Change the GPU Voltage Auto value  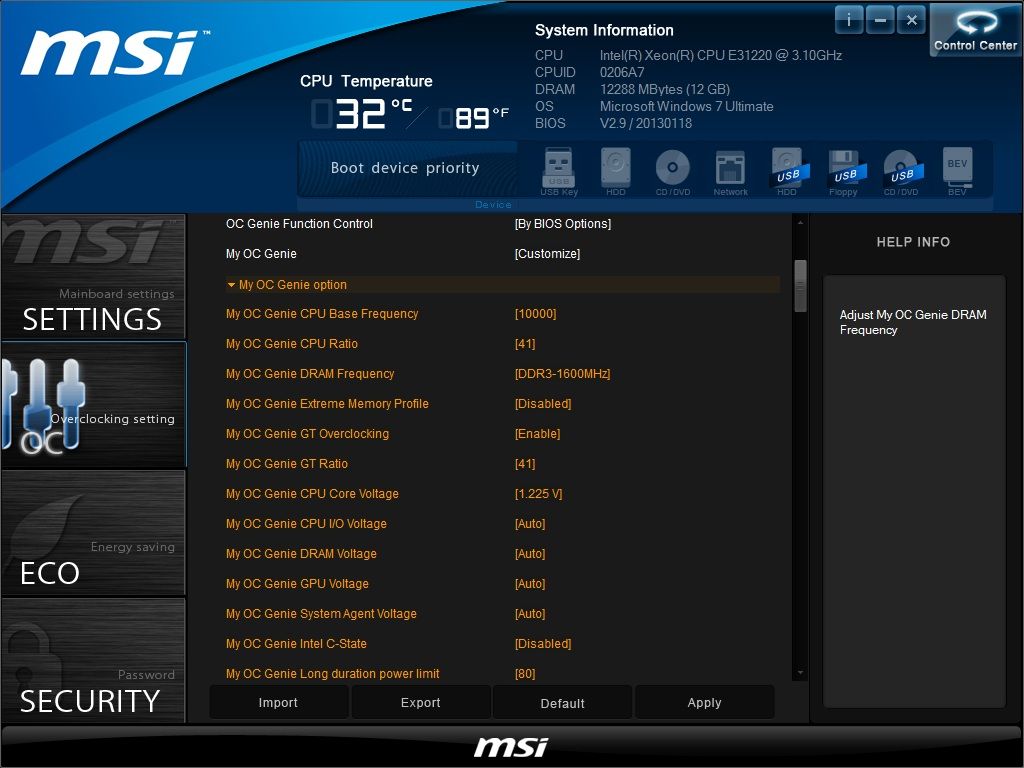point(530,584)
